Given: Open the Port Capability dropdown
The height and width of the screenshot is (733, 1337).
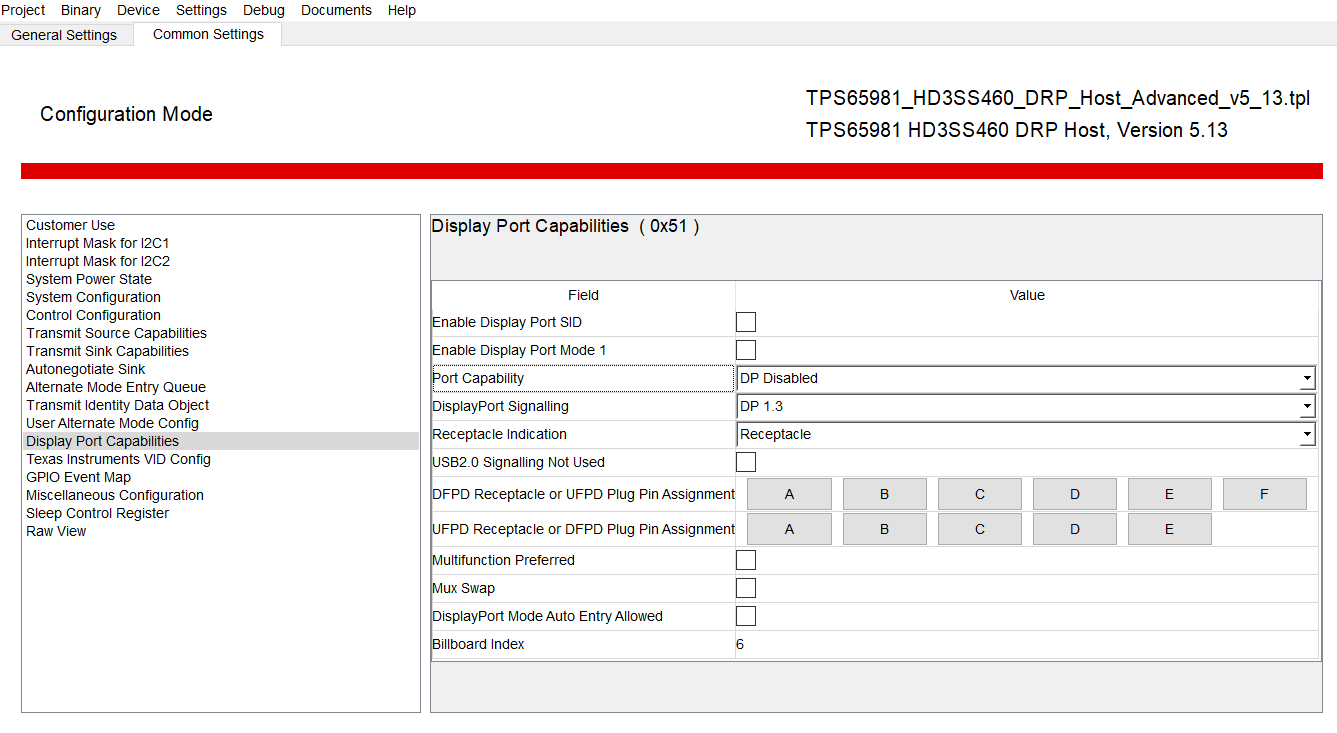Looking at the screenshot, I should tap(1026, 378).
